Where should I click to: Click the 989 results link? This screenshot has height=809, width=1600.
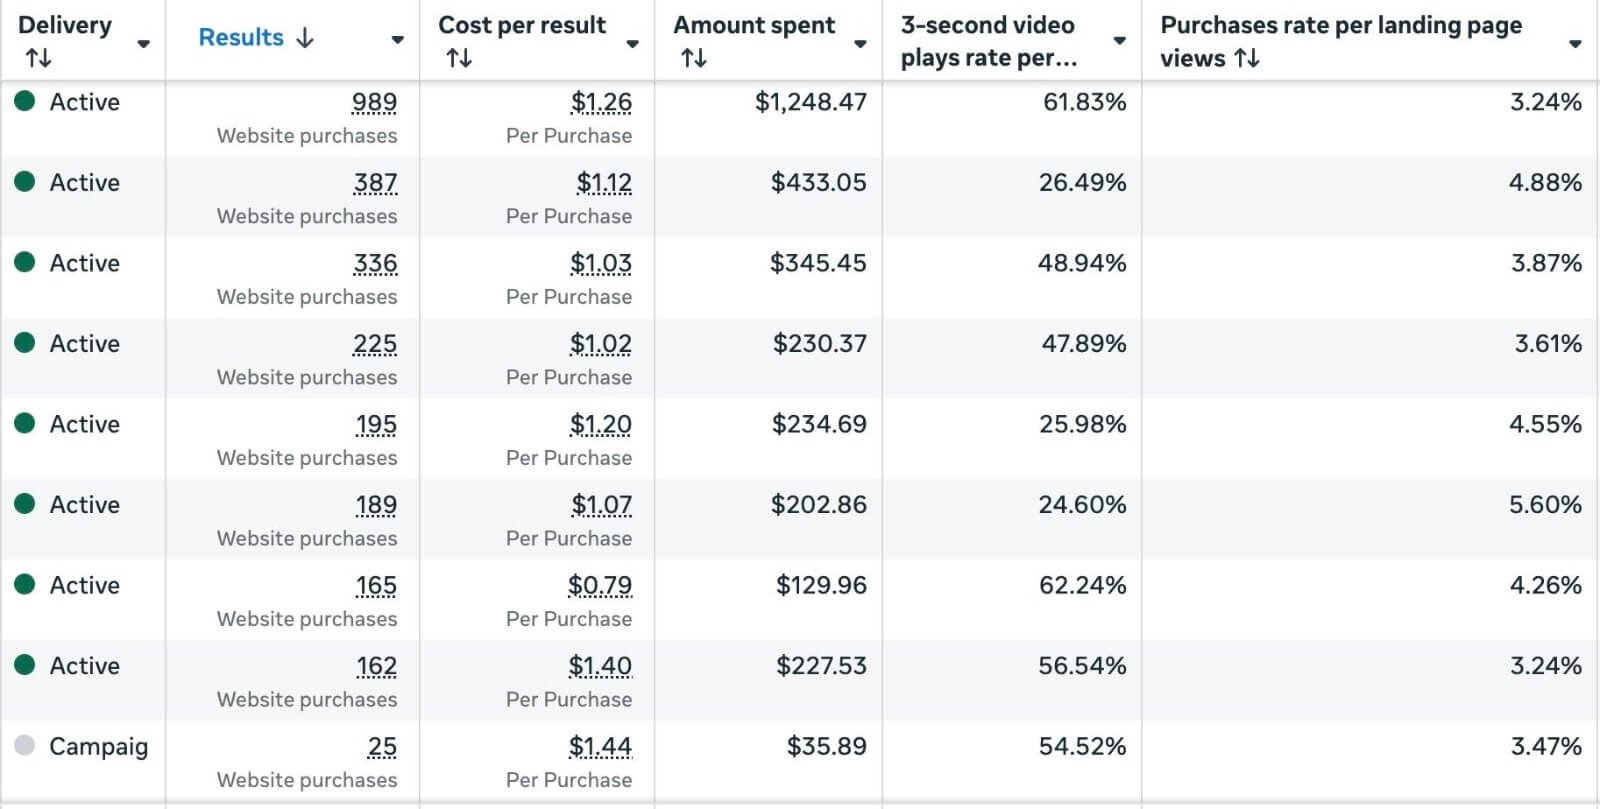(x=374, y=102)
